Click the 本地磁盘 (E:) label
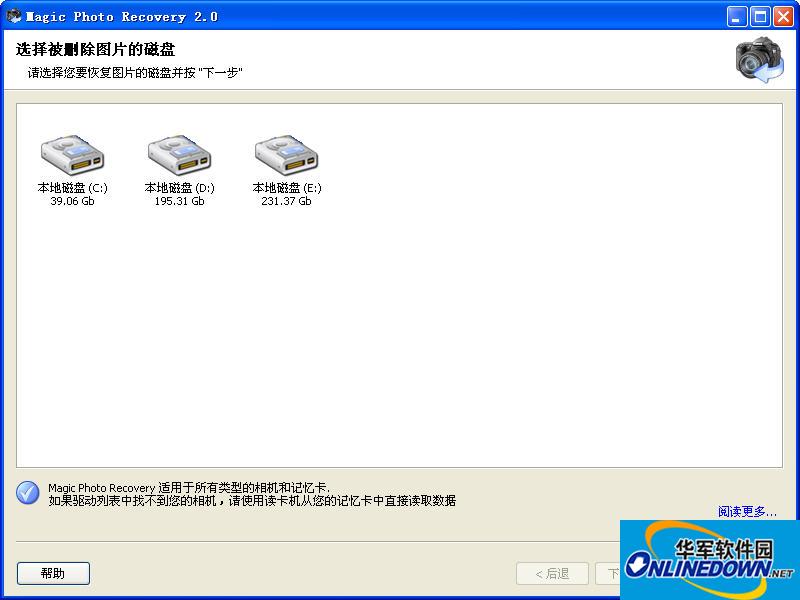Screen dimensions: 800x600 coord(287,188)
